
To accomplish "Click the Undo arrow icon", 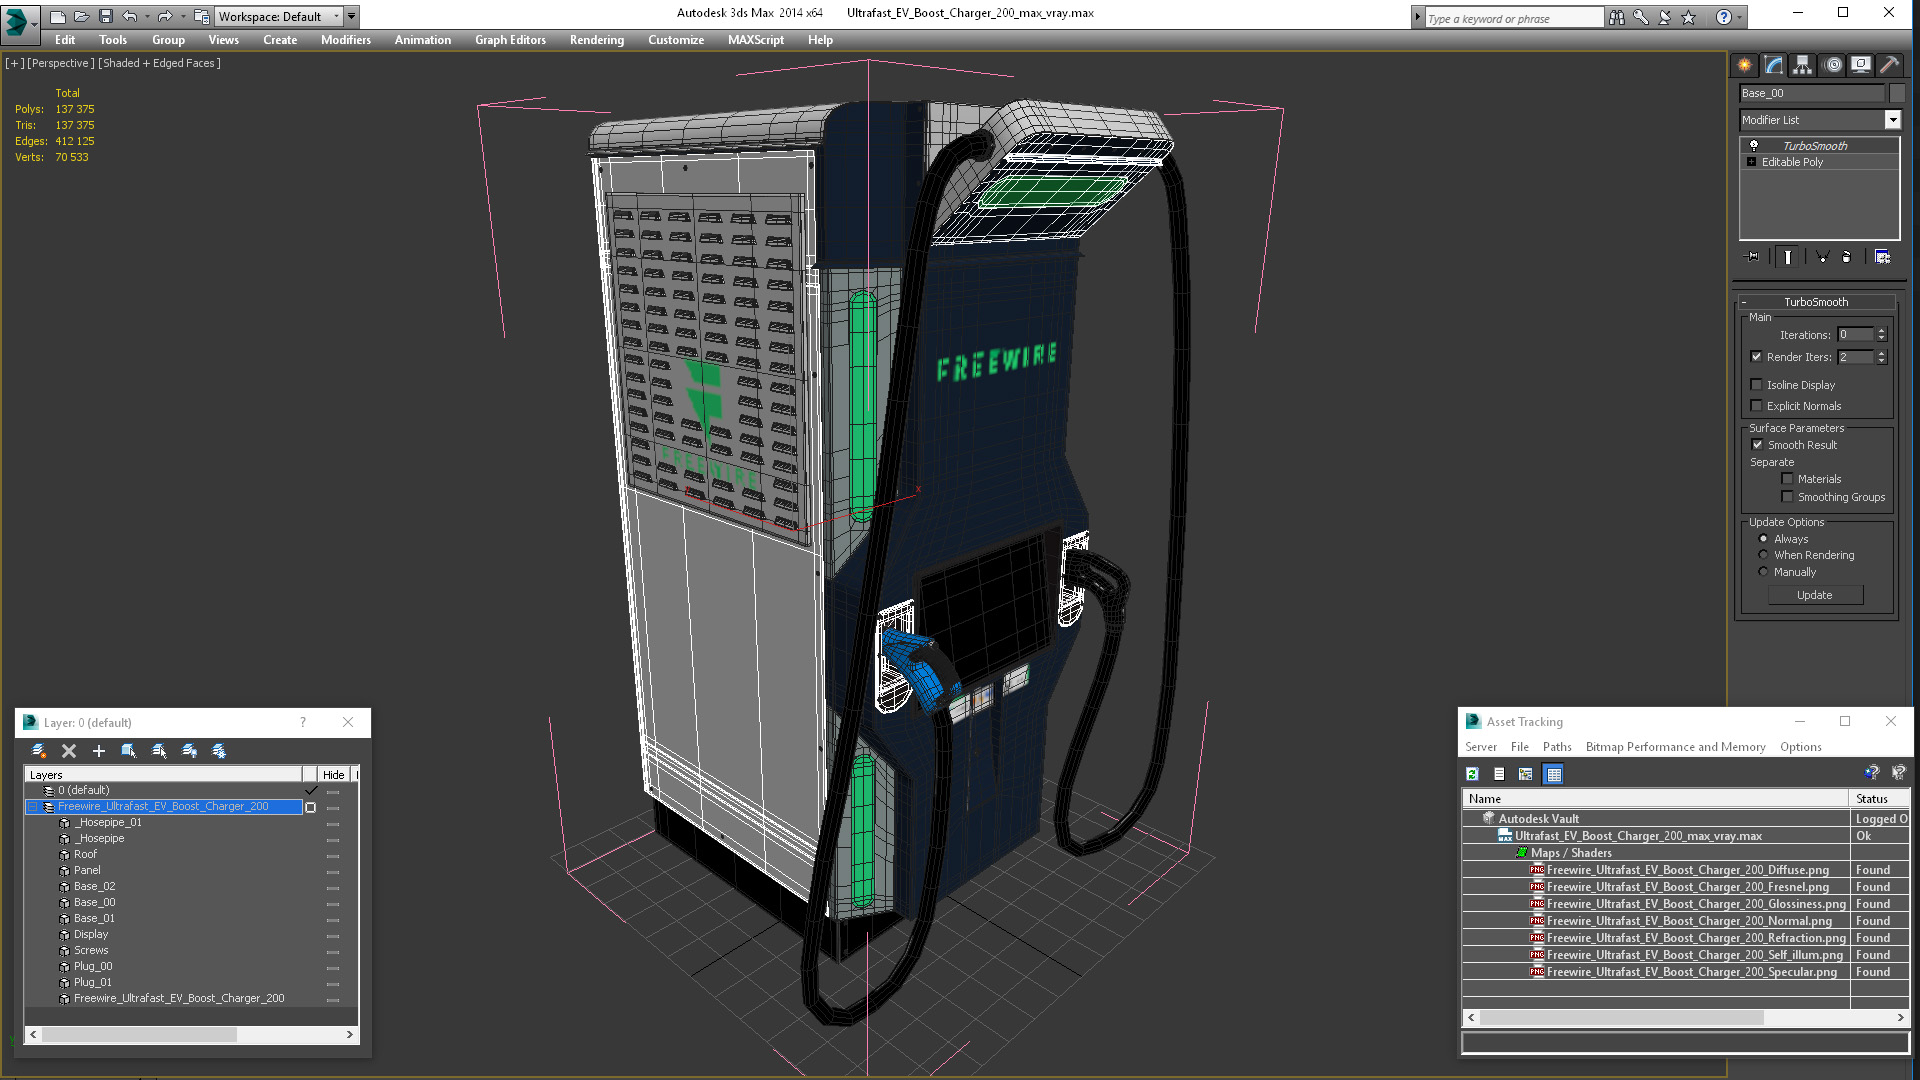I will click(130, 16).
